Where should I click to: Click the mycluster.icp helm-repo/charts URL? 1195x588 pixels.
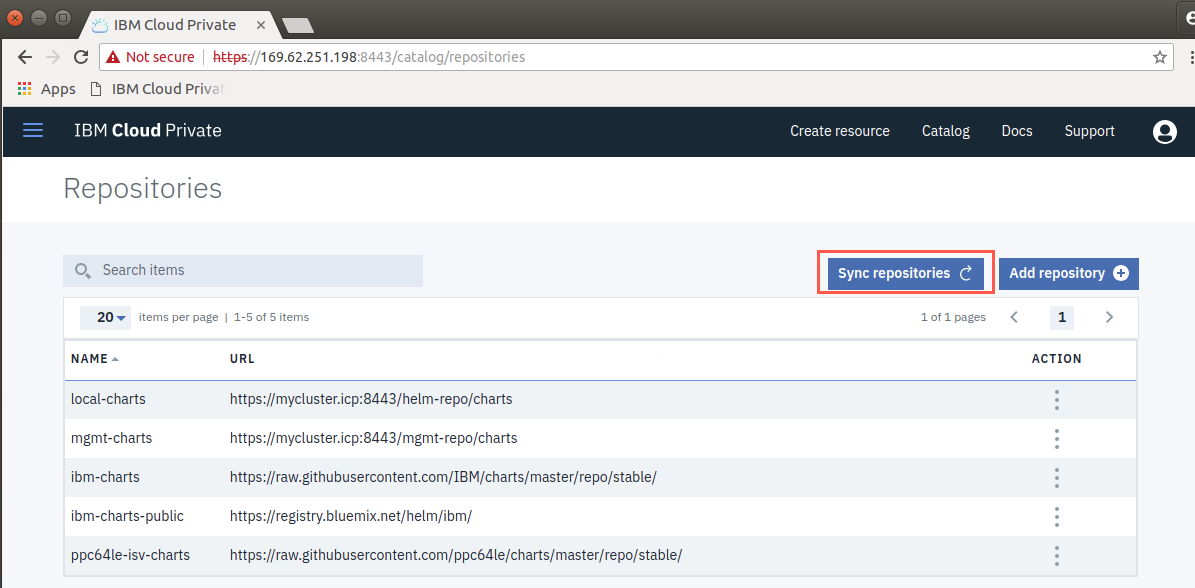click(x=371, y=399)
